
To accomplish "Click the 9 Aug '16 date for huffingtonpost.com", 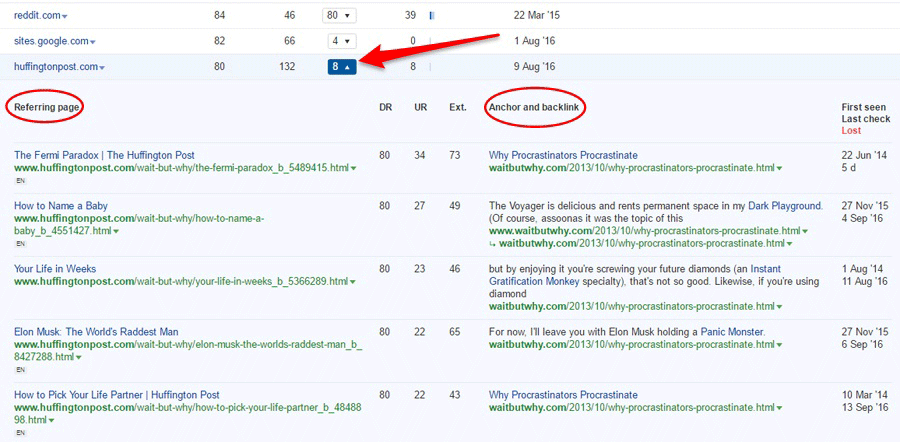I will (534, 67).
